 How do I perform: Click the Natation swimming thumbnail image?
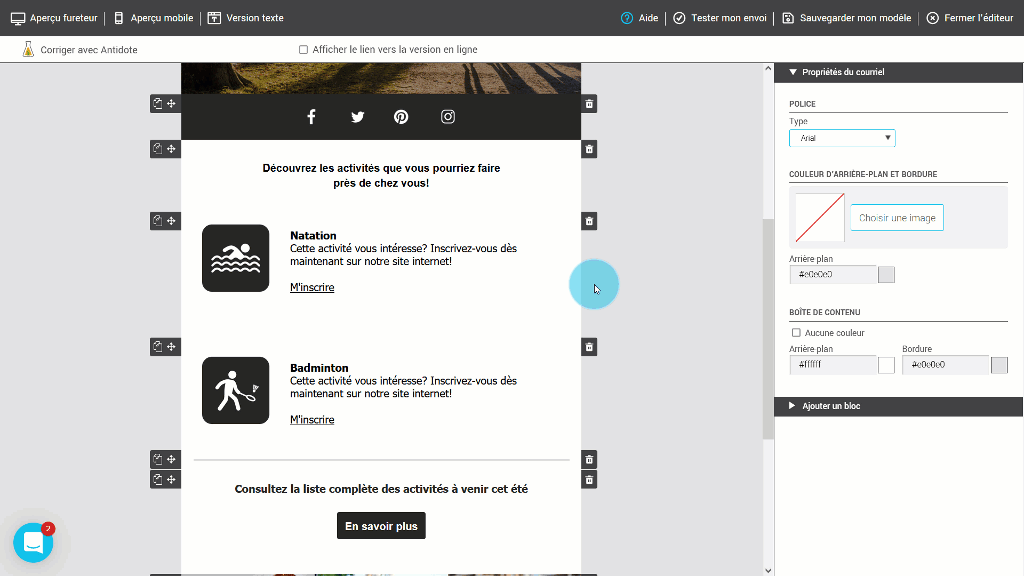point(235,258)
